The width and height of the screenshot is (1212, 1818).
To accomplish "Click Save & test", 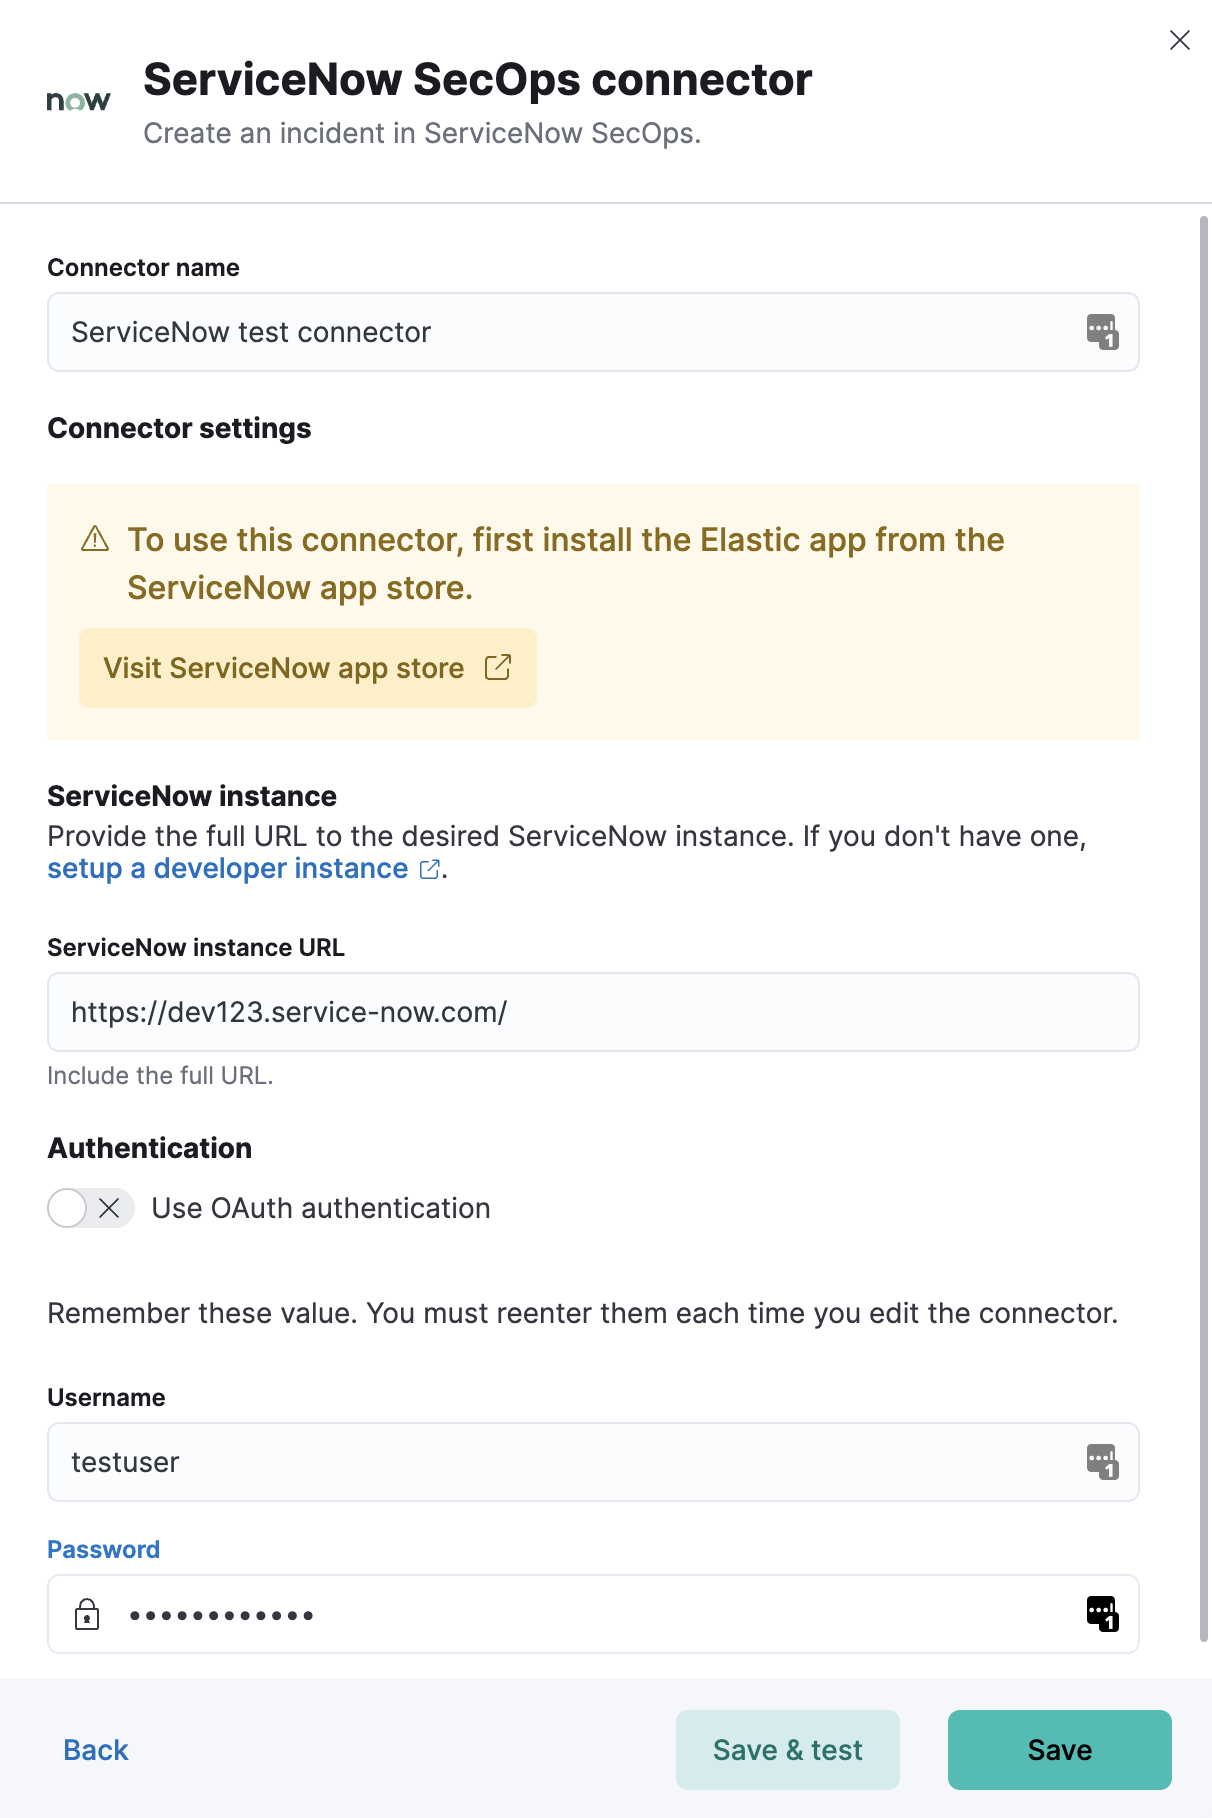I will point(787,1749).
